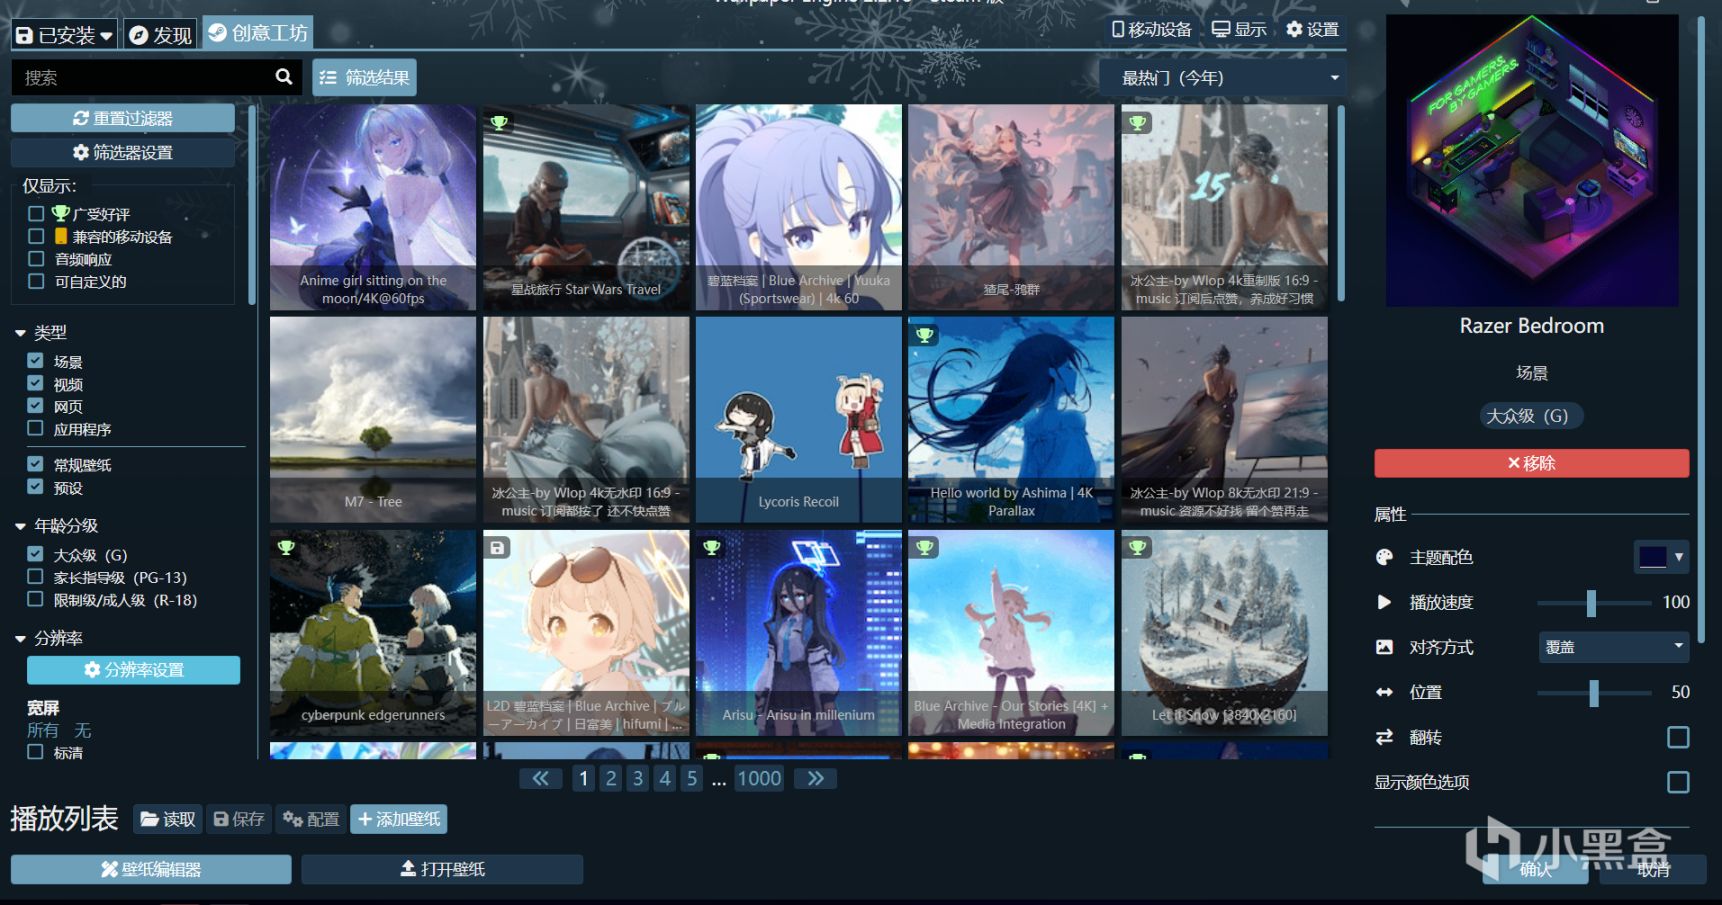1722x905 pixels.
Task: Click the flip arrows icon
Action: click(1384, 737)
